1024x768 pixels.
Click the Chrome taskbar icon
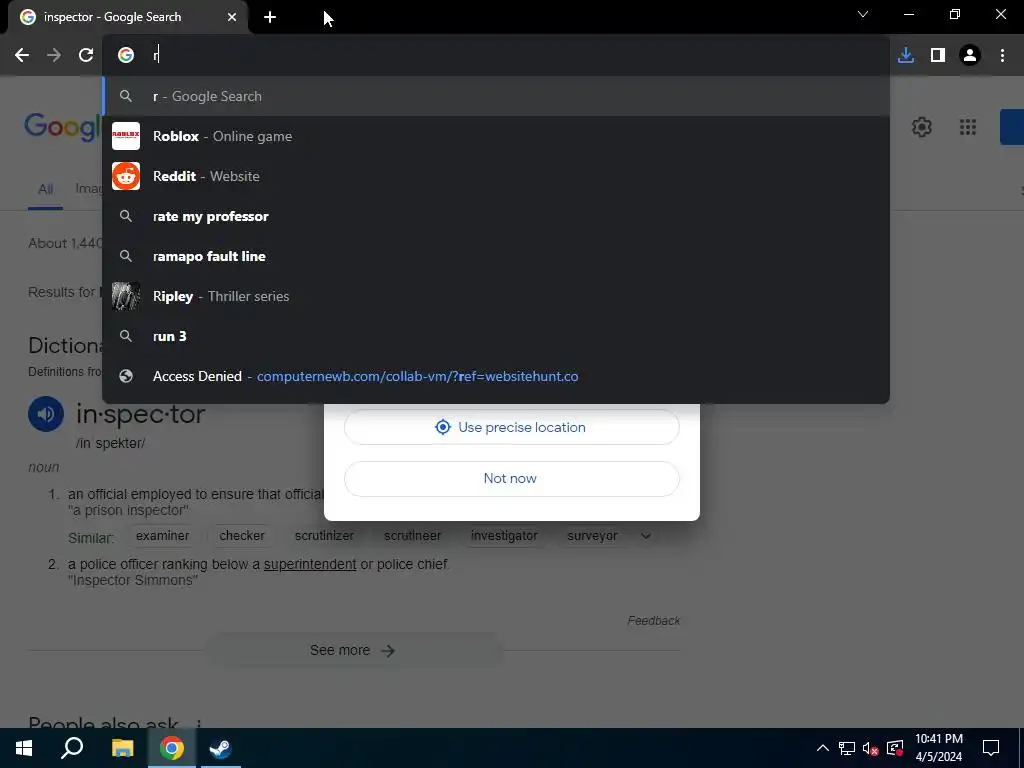[x=171, y=748]
